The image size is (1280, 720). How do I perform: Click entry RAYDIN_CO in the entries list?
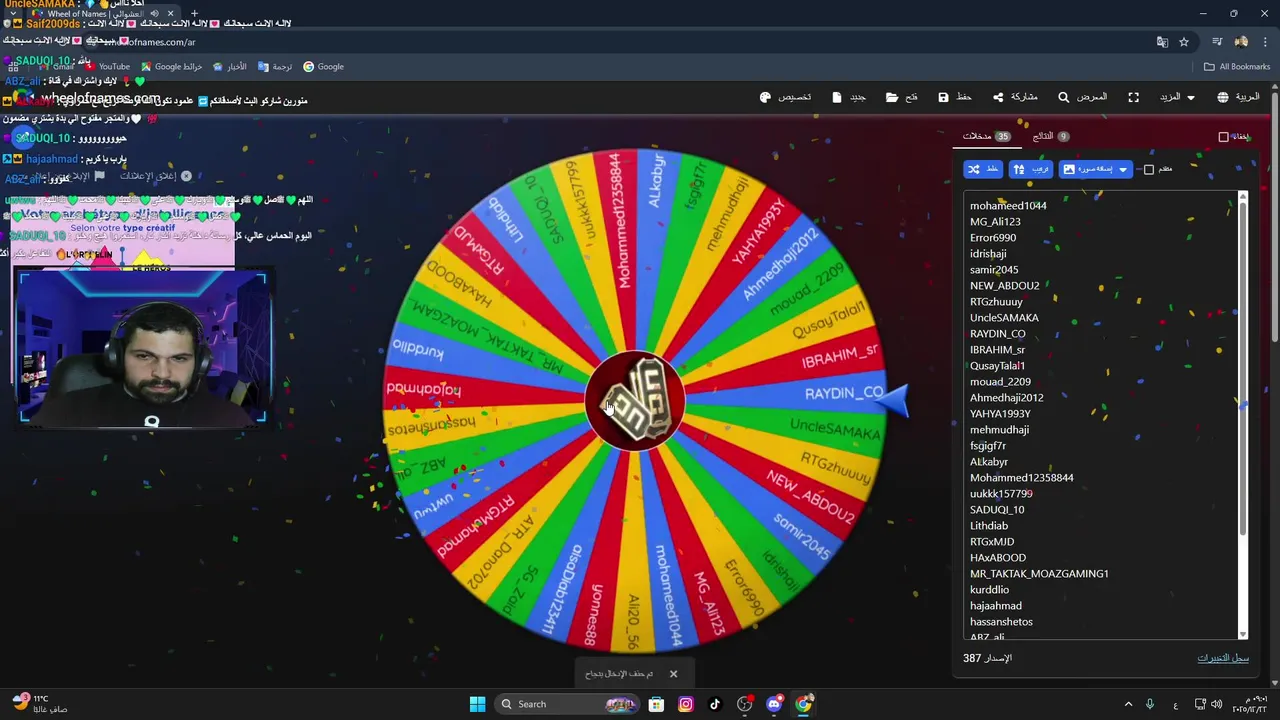pyautogui.click(x=998, y=334)
